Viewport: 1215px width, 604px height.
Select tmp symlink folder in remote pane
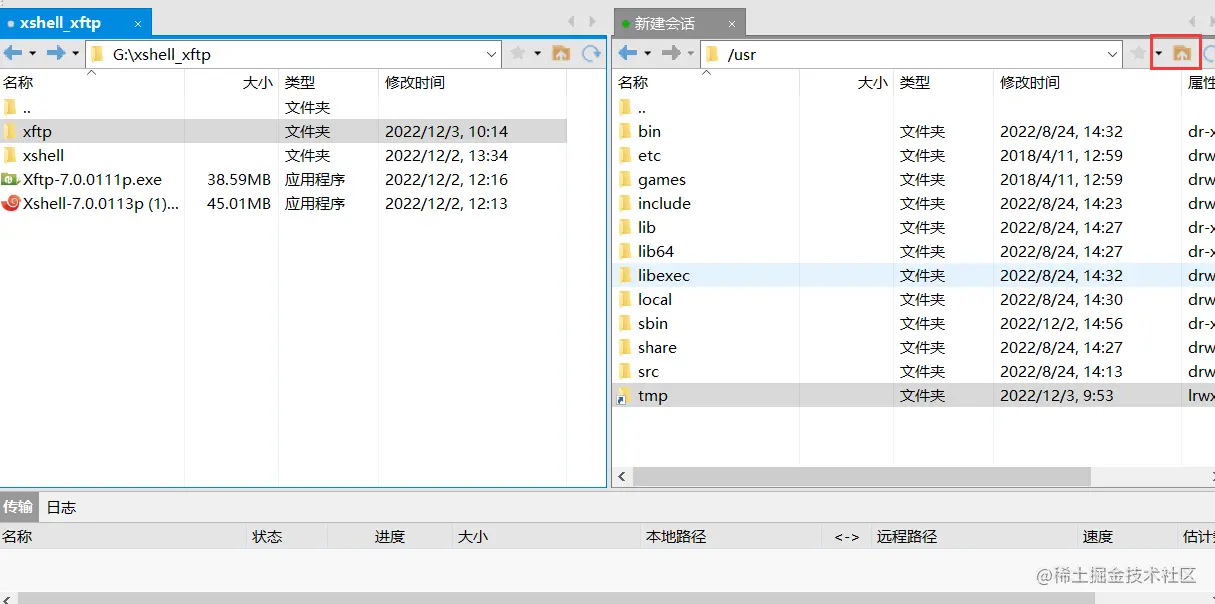pos(914,395)
